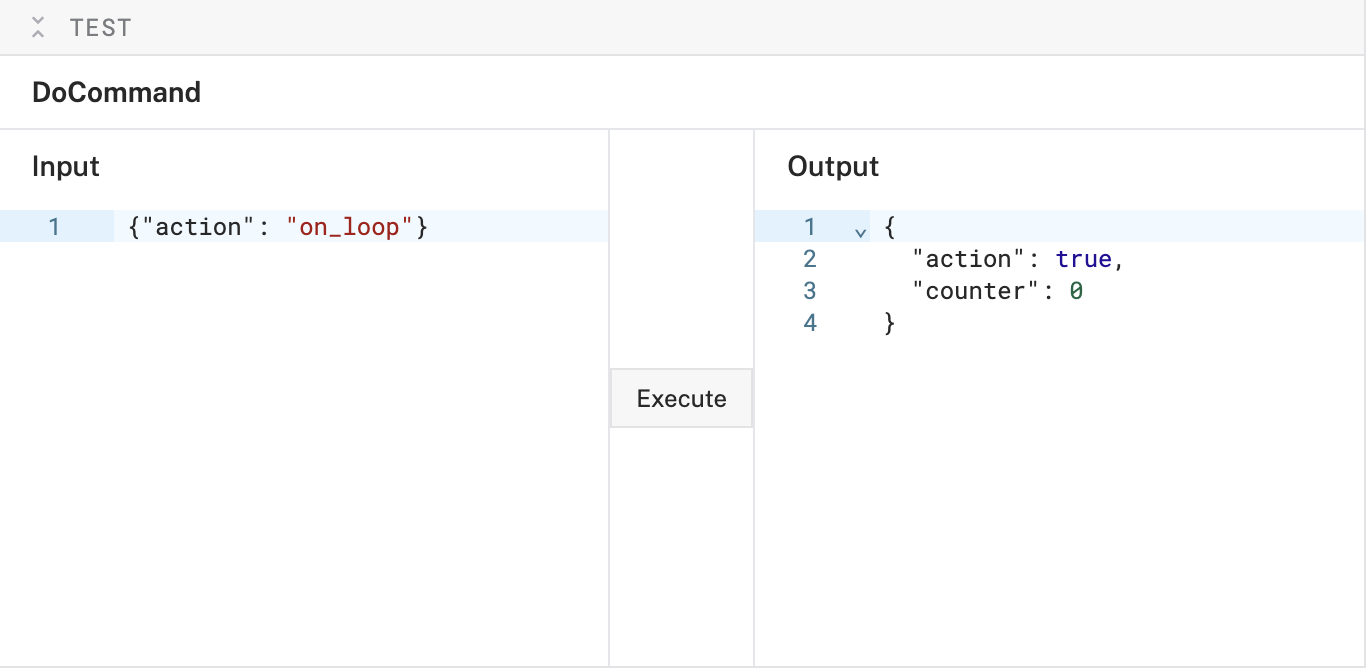
Task: Click the Output panel label
Action: tap(833, 166)
